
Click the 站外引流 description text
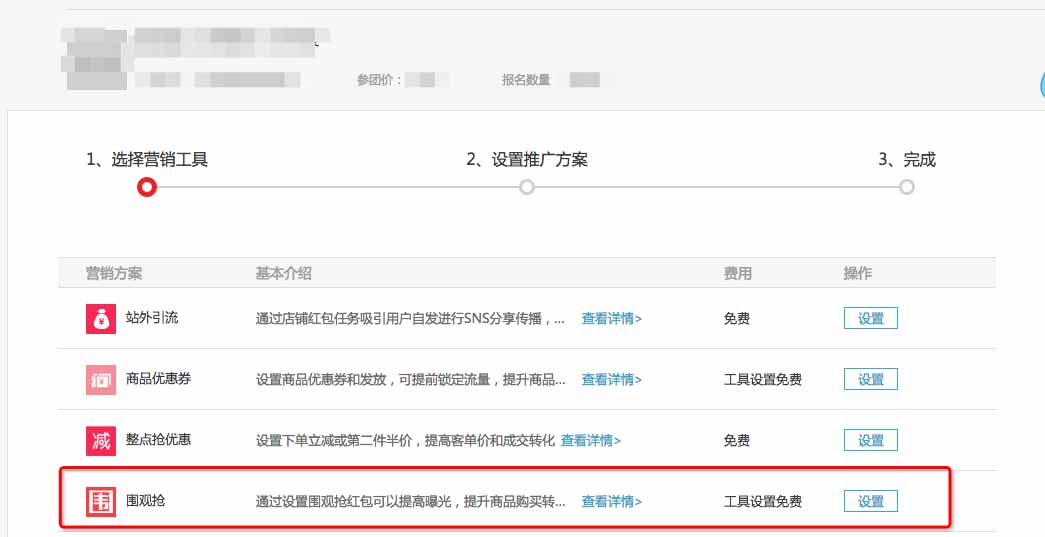(x=410, y=318)
